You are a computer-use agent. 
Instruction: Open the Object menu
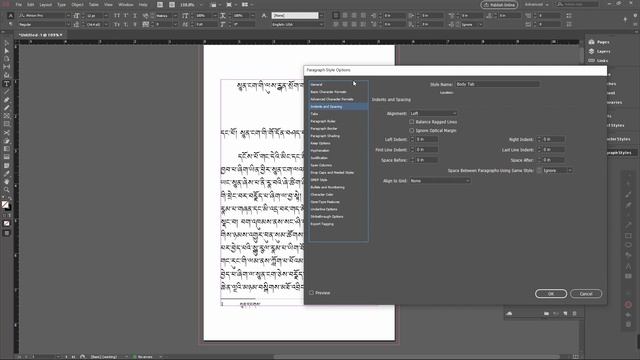(77, 4)
